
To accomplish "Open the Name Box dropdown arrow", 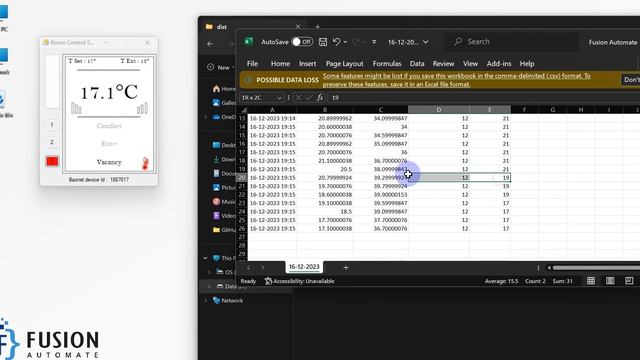I will (x=279, y=98).
